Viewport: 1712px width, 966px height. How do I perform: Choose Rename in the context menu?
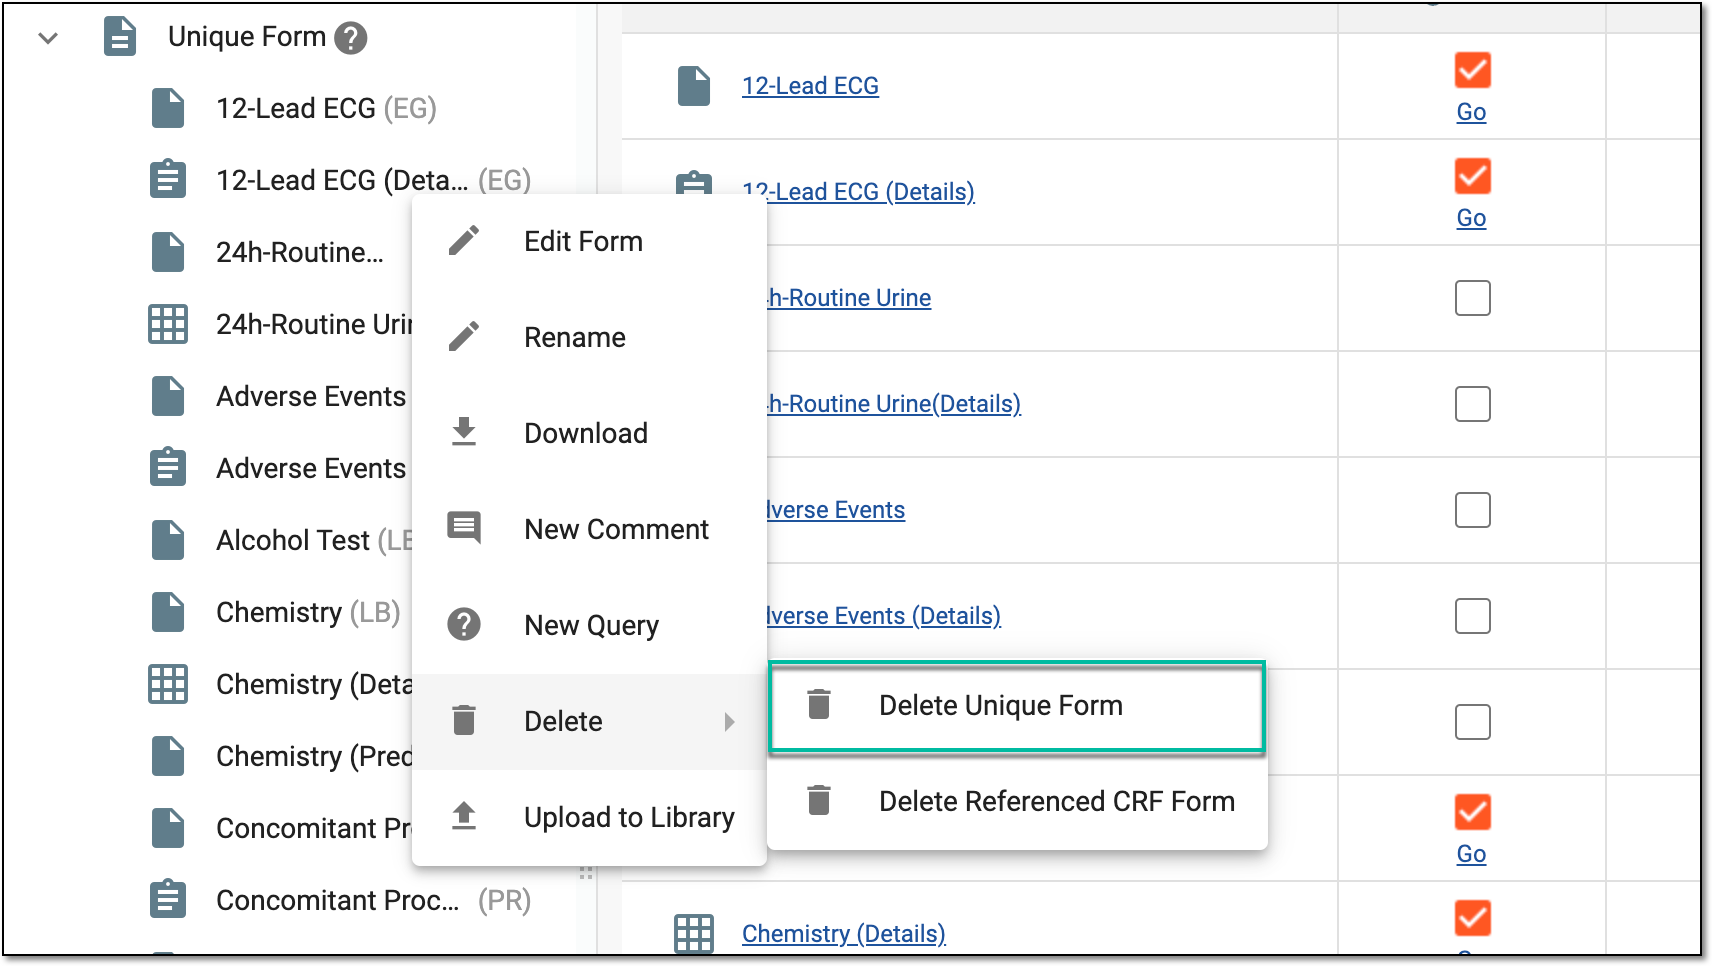click(x=589, y=338)
